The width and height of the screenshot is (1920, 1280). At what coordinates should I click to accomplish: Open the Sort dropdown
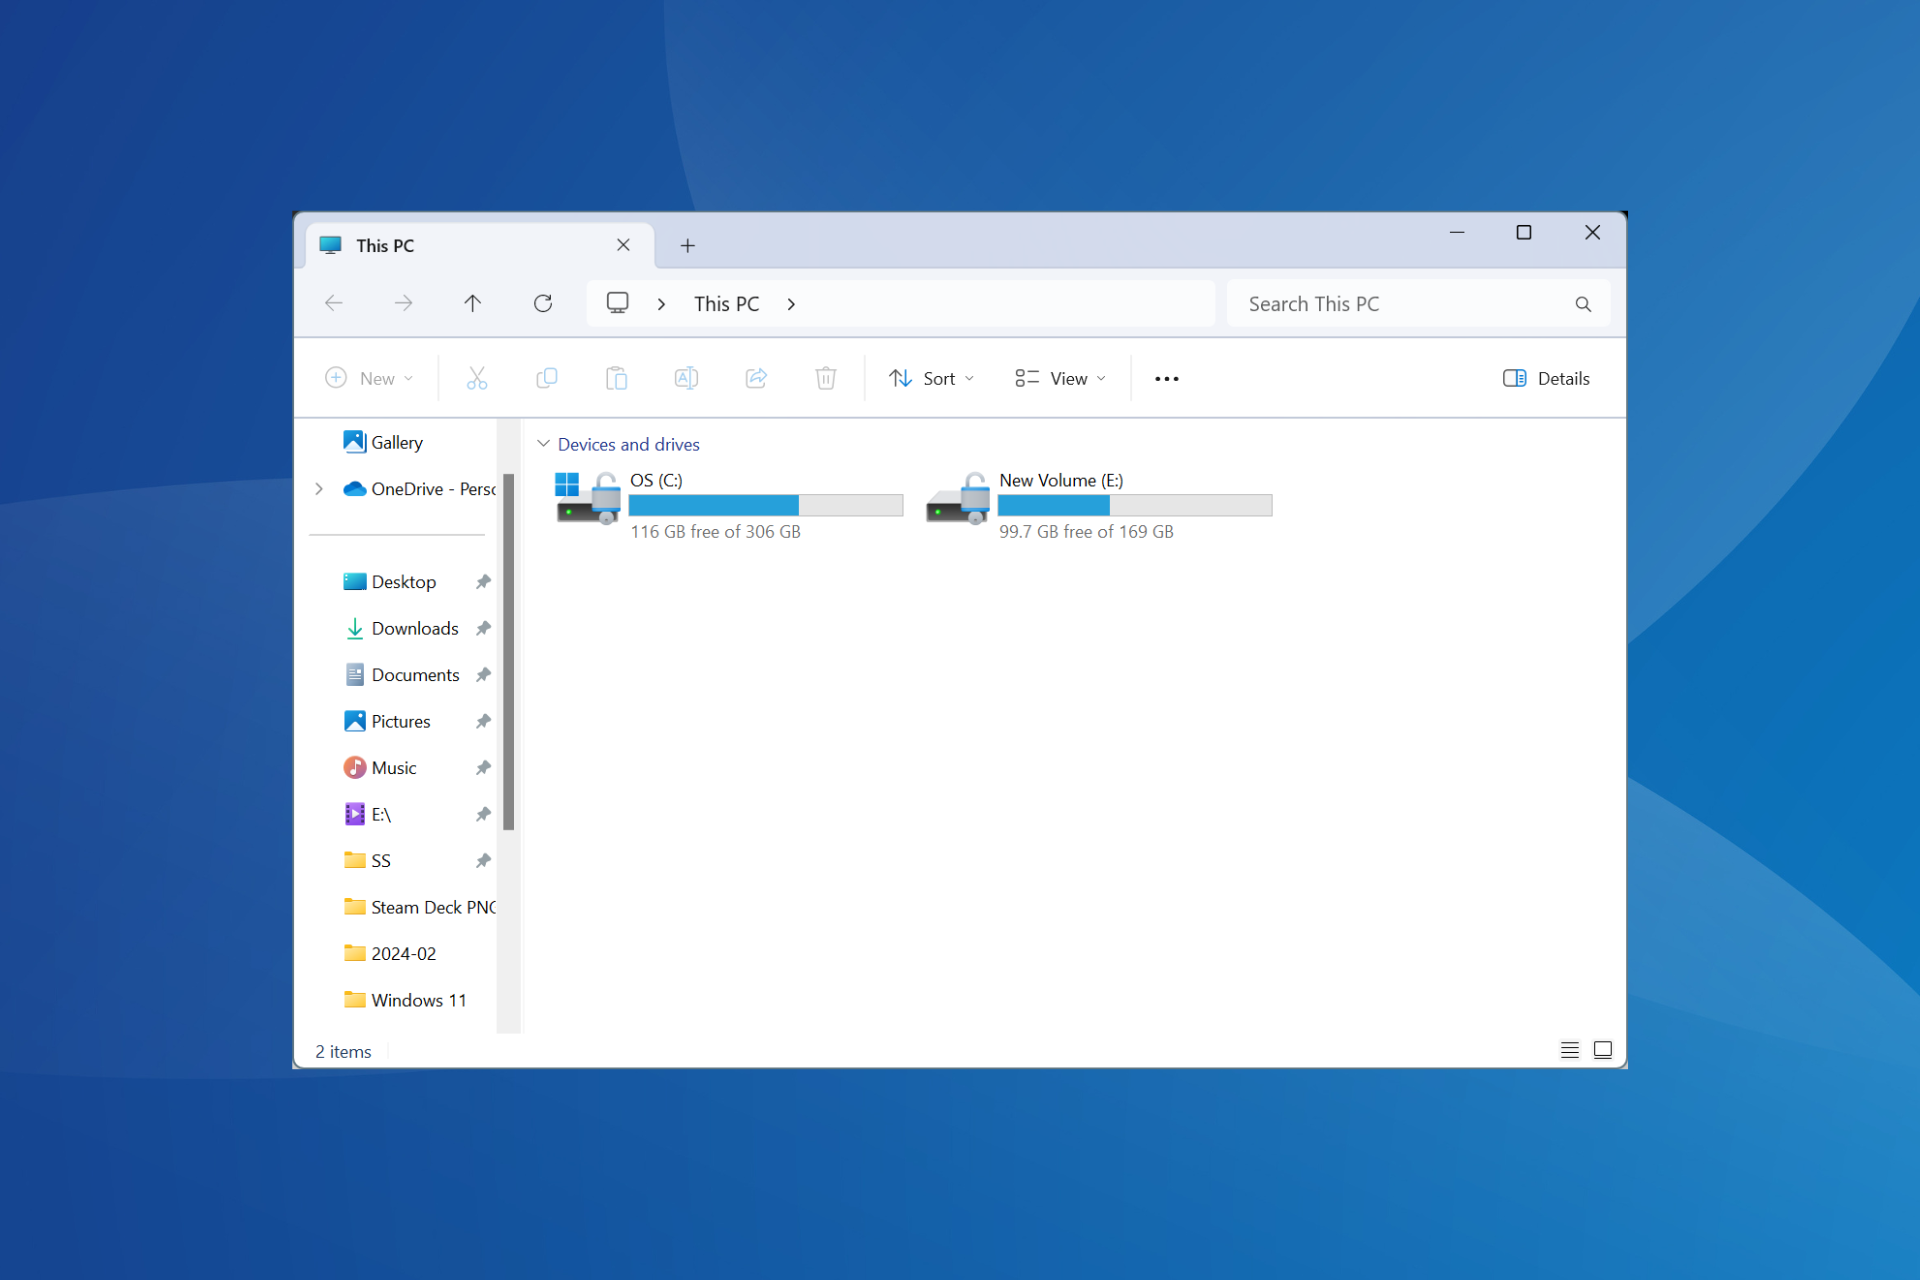coord(931,378)
